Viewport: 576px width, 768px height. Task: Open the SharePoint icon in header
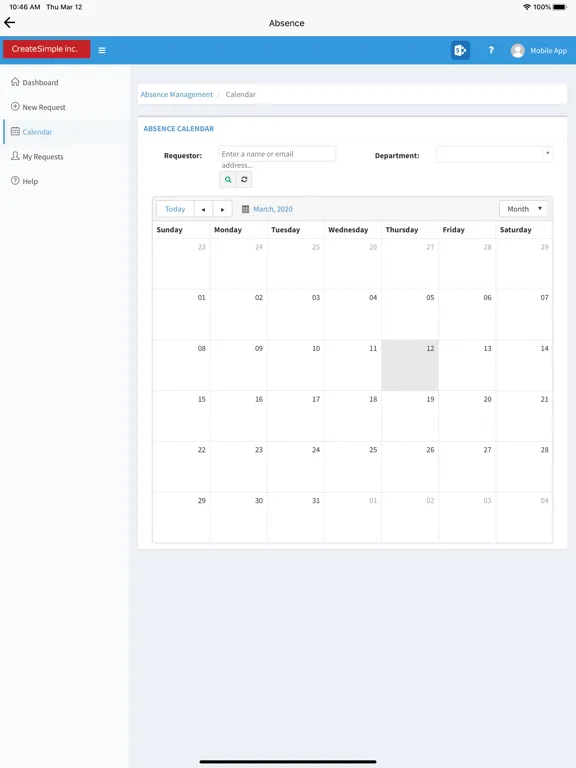[x=460, y=50]
